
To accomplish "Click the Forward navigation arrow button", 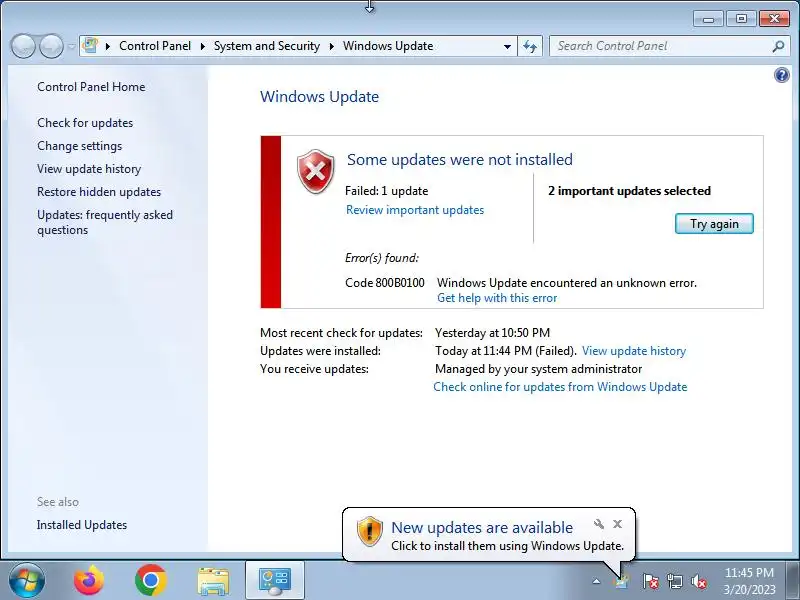I will click(x=51, y=46).
